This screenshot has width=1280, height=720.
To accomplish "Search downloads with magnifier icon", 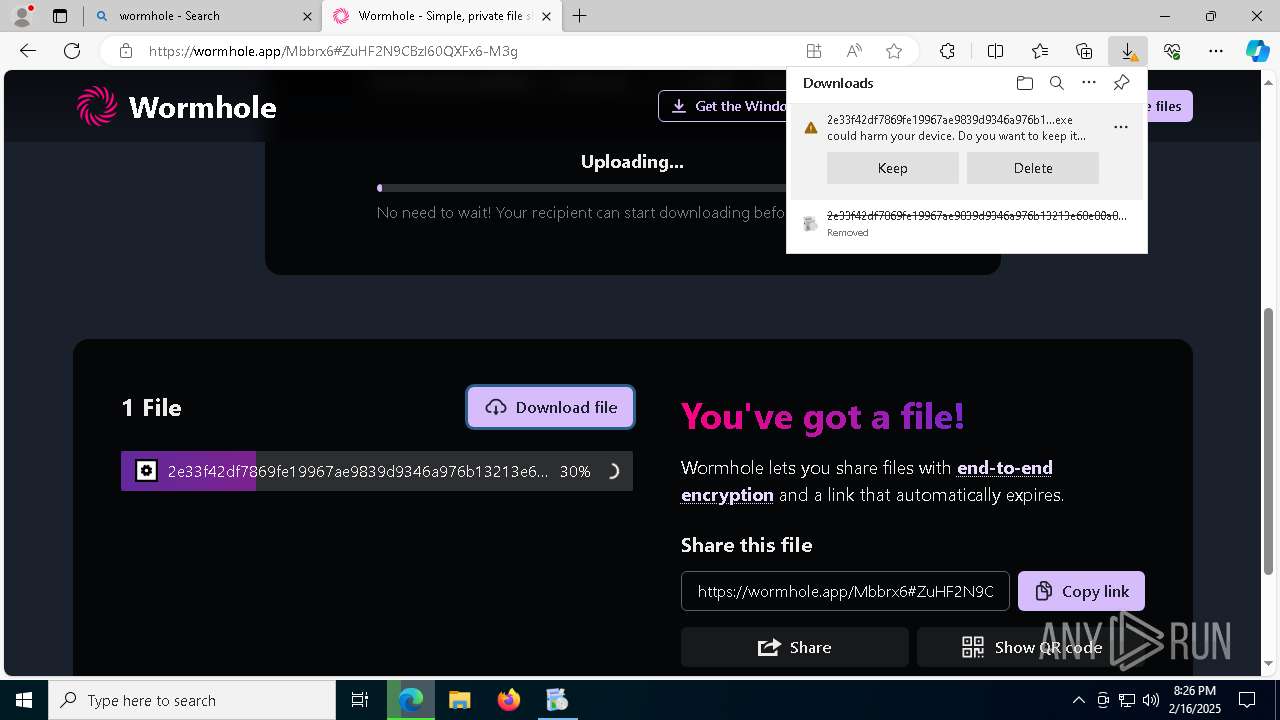I will coord(1056,83).
